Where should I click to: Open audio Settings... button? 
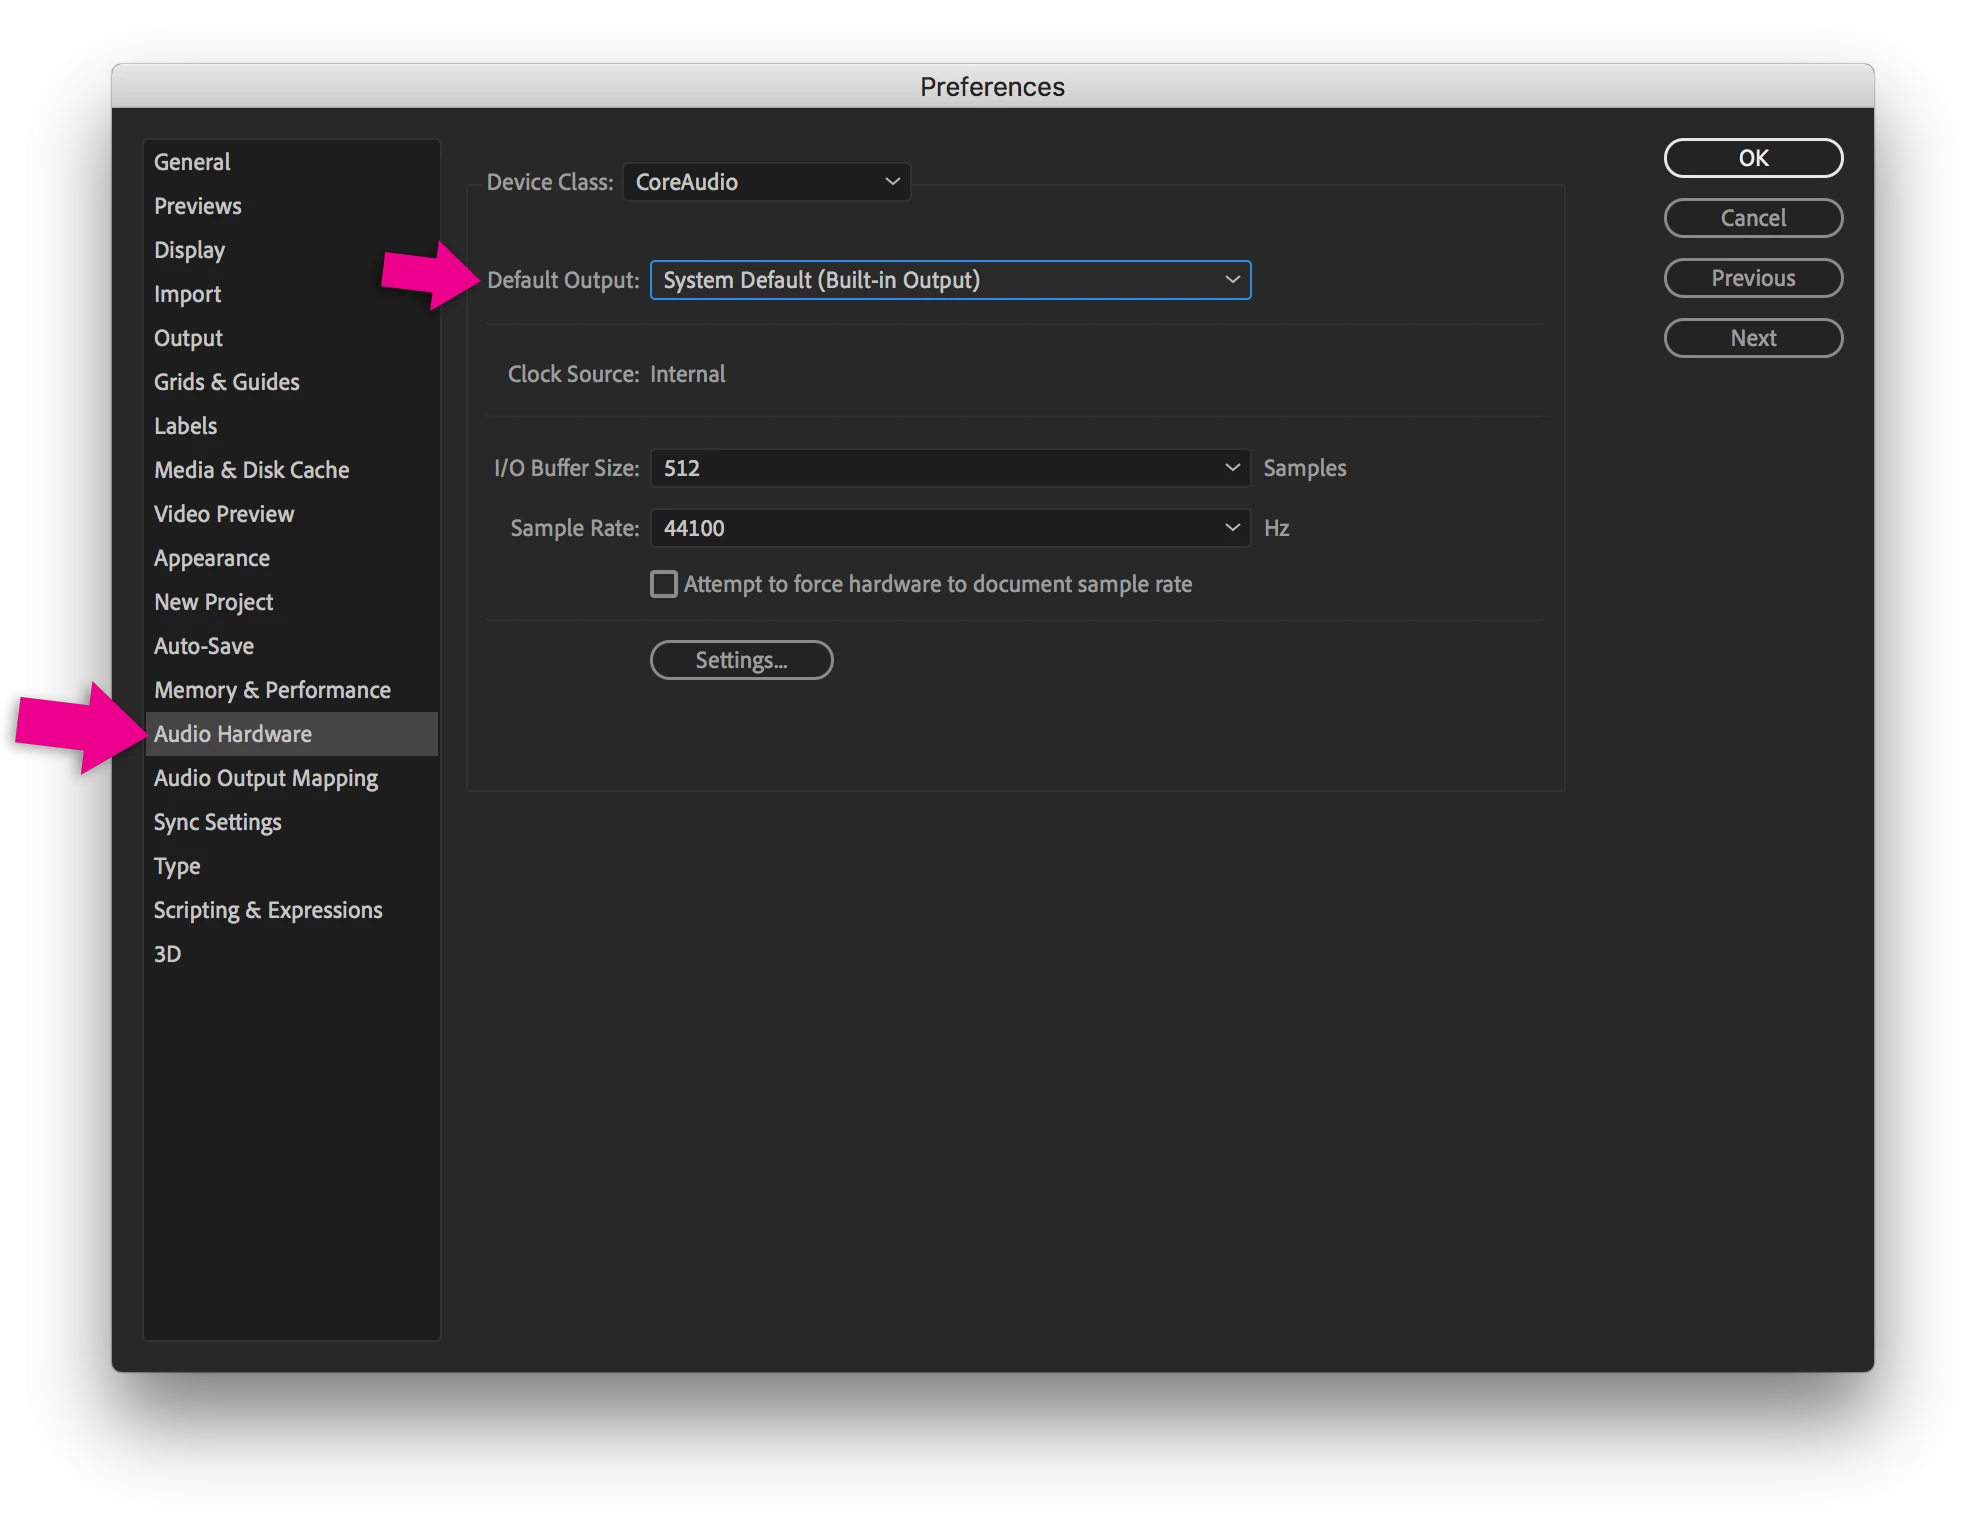[x=741, y=660]
